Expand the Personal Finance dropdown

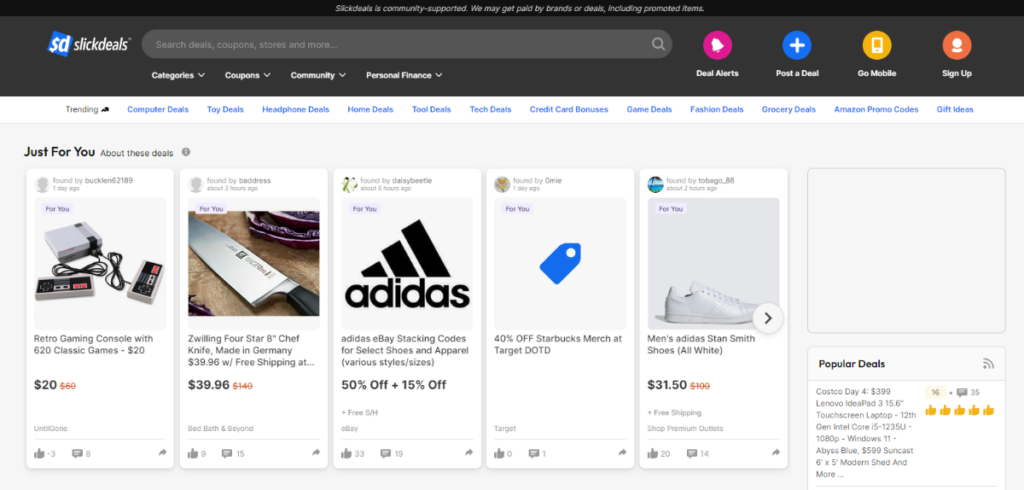tap(404, 75)
